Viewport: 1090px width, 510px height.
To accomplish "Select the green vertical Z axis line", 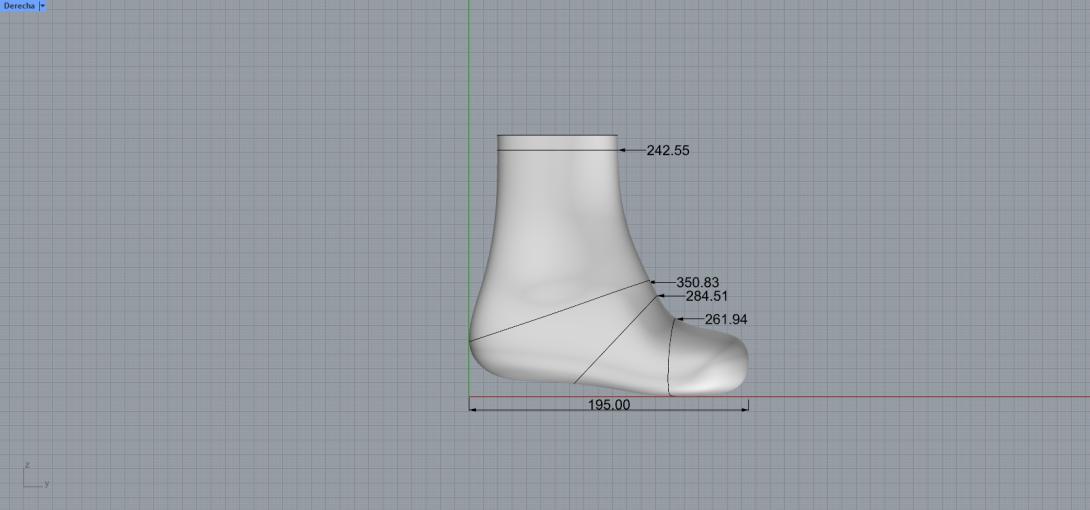I will [x=469, y=80].
